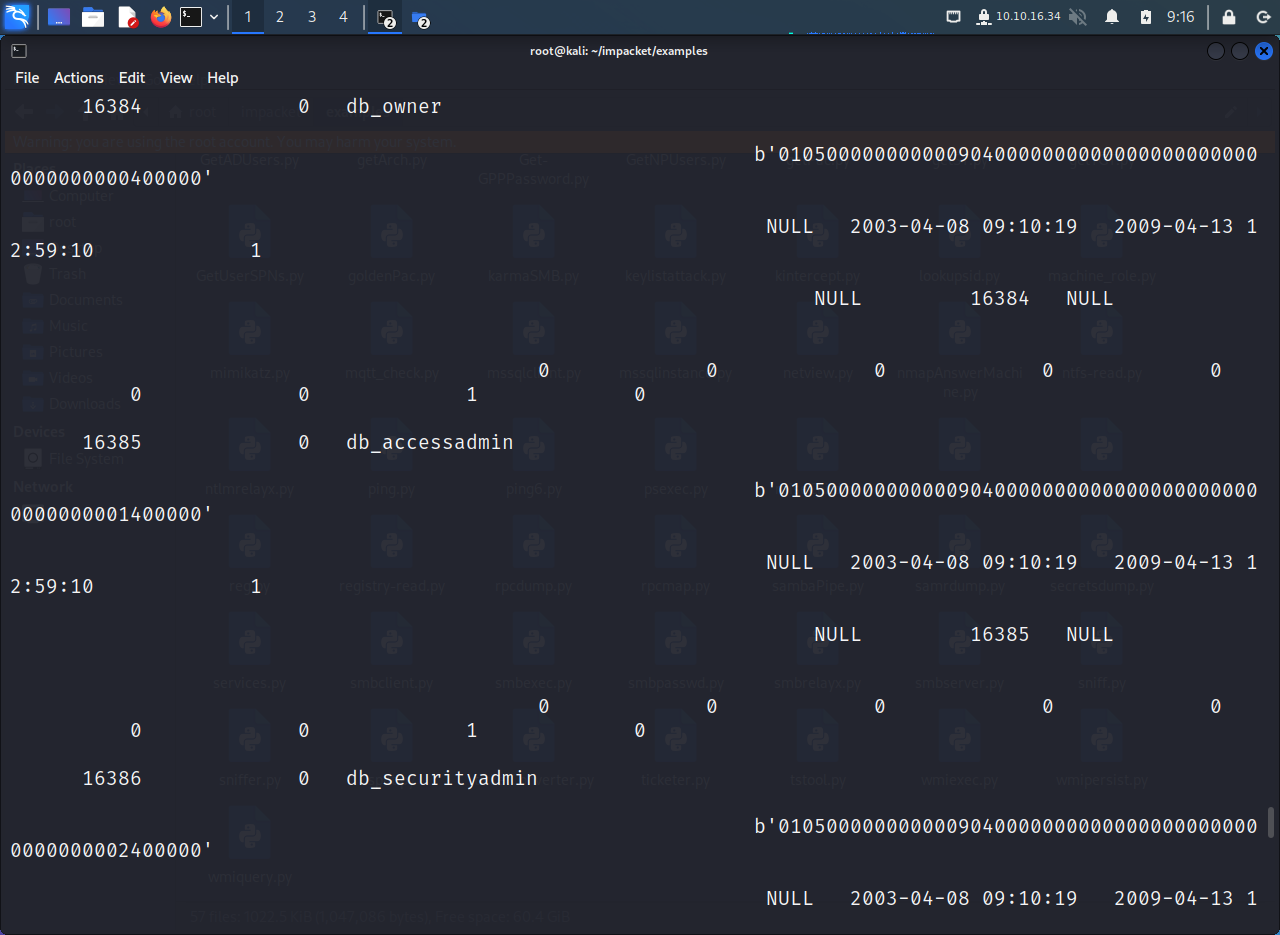Select the terminal windows taskbar group
1280x935 pixels.
tap(386, 18)
